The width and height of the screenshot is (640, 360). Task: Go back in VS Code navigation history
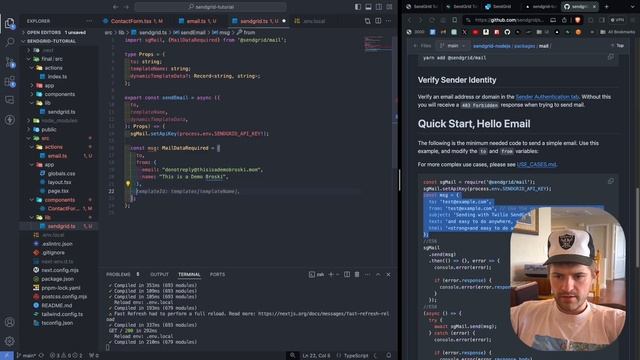116,7
